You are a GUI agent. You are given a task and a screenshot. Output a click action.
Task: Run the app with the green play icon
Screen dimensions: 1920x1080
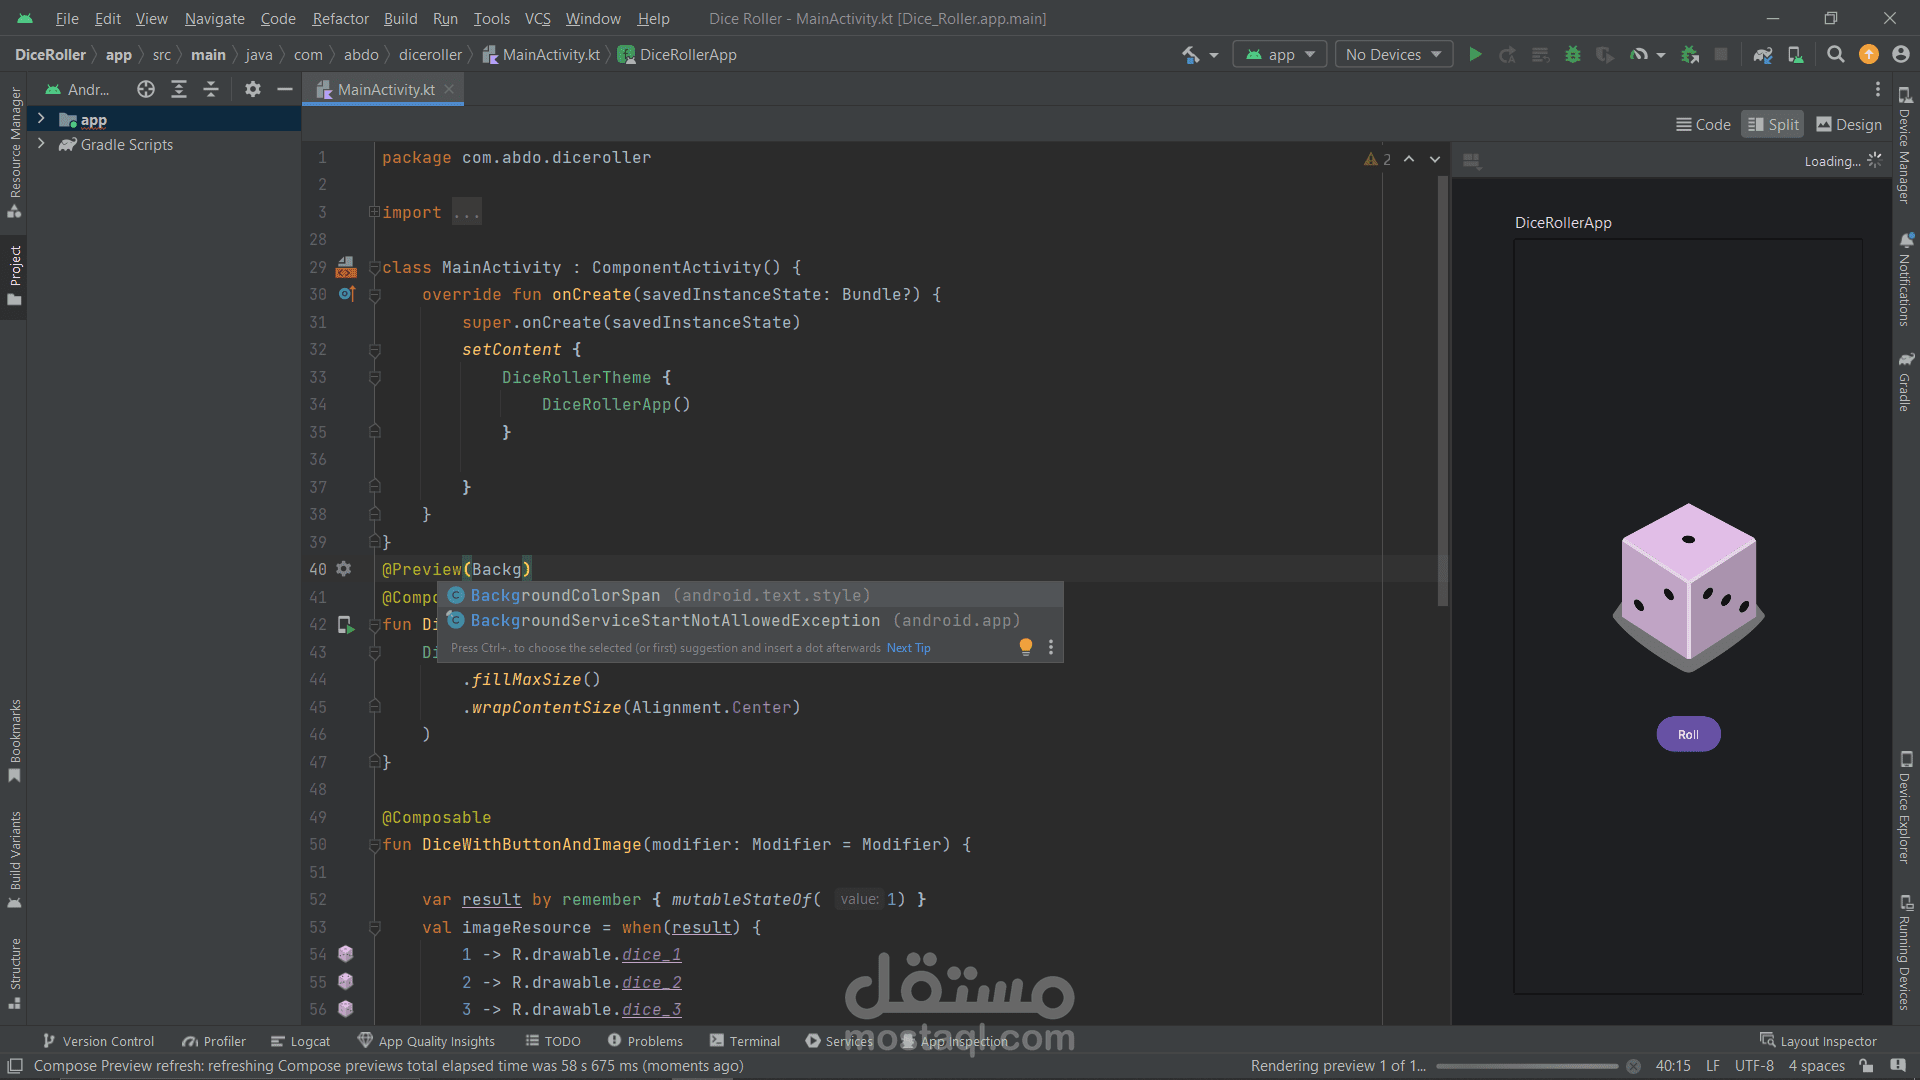coord(1476,54)
